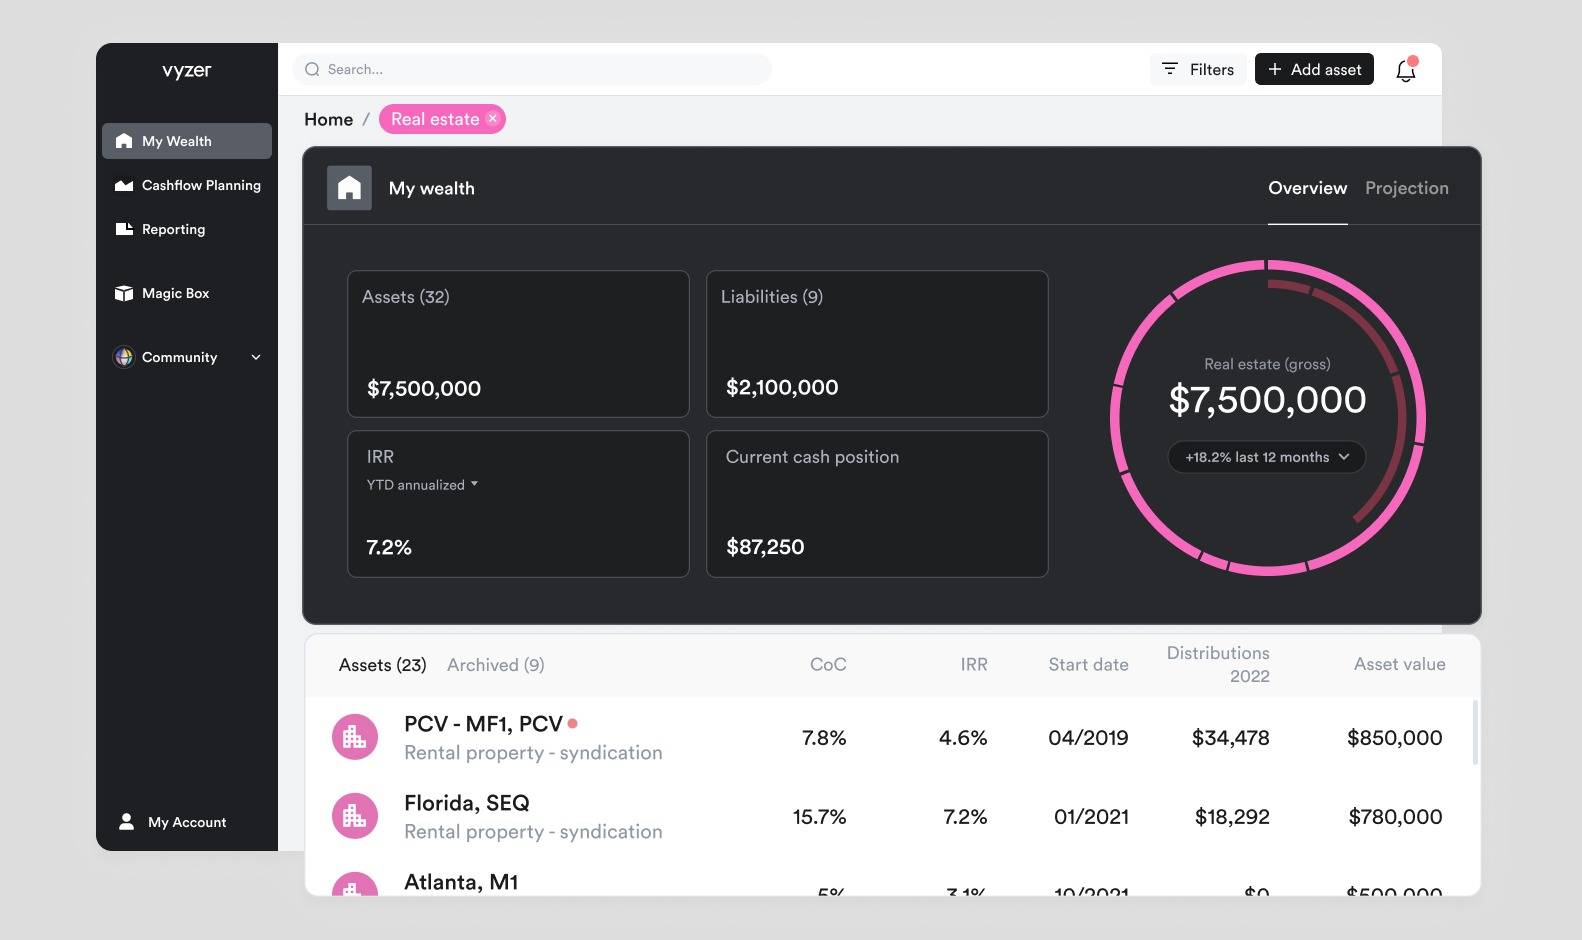Go to Home breadcrumb
The width and height of the screenshot is (1582, 940).
coord(328,119)
